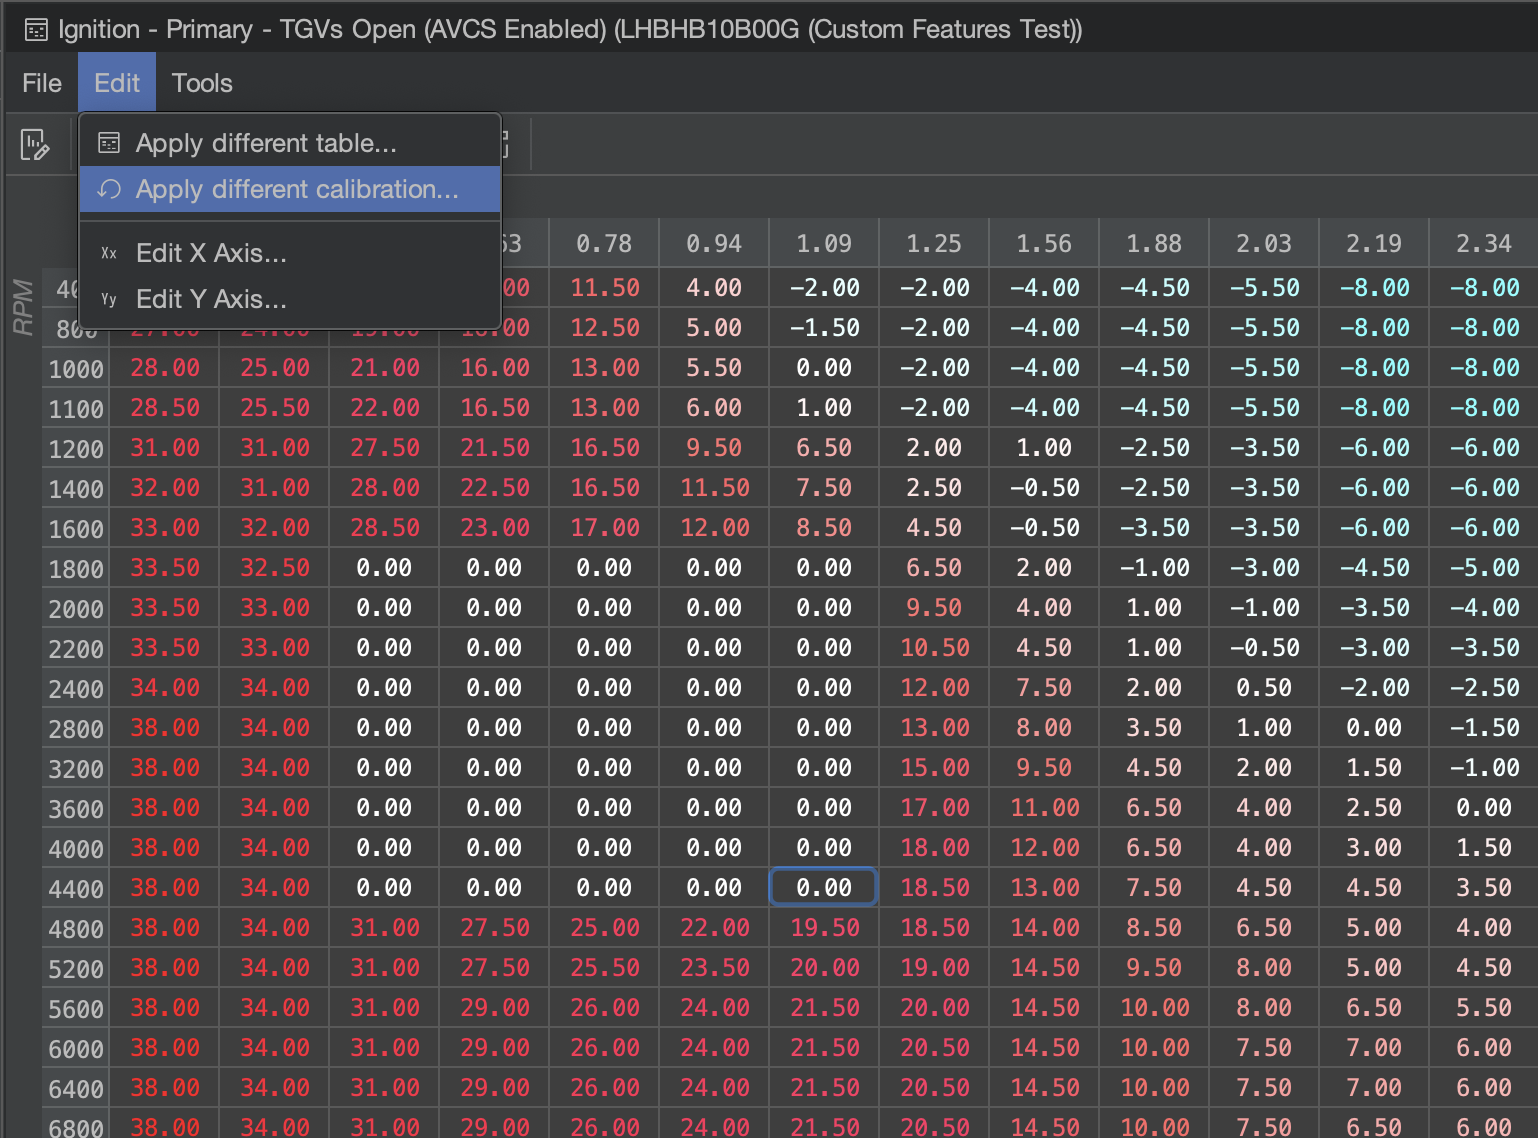Click the 15.00 cell in row 3200
1538x1138 pixels.
click(934, 767)
